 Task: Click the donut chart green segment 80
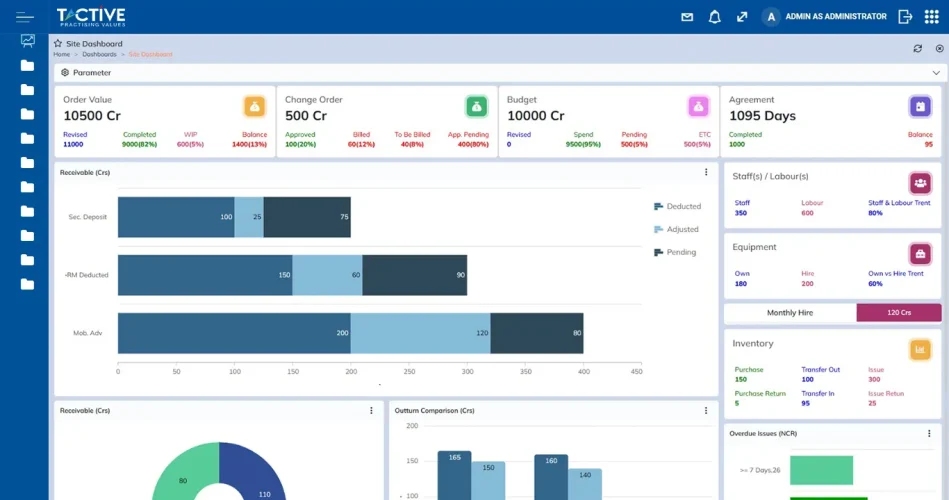pos(184,477)
